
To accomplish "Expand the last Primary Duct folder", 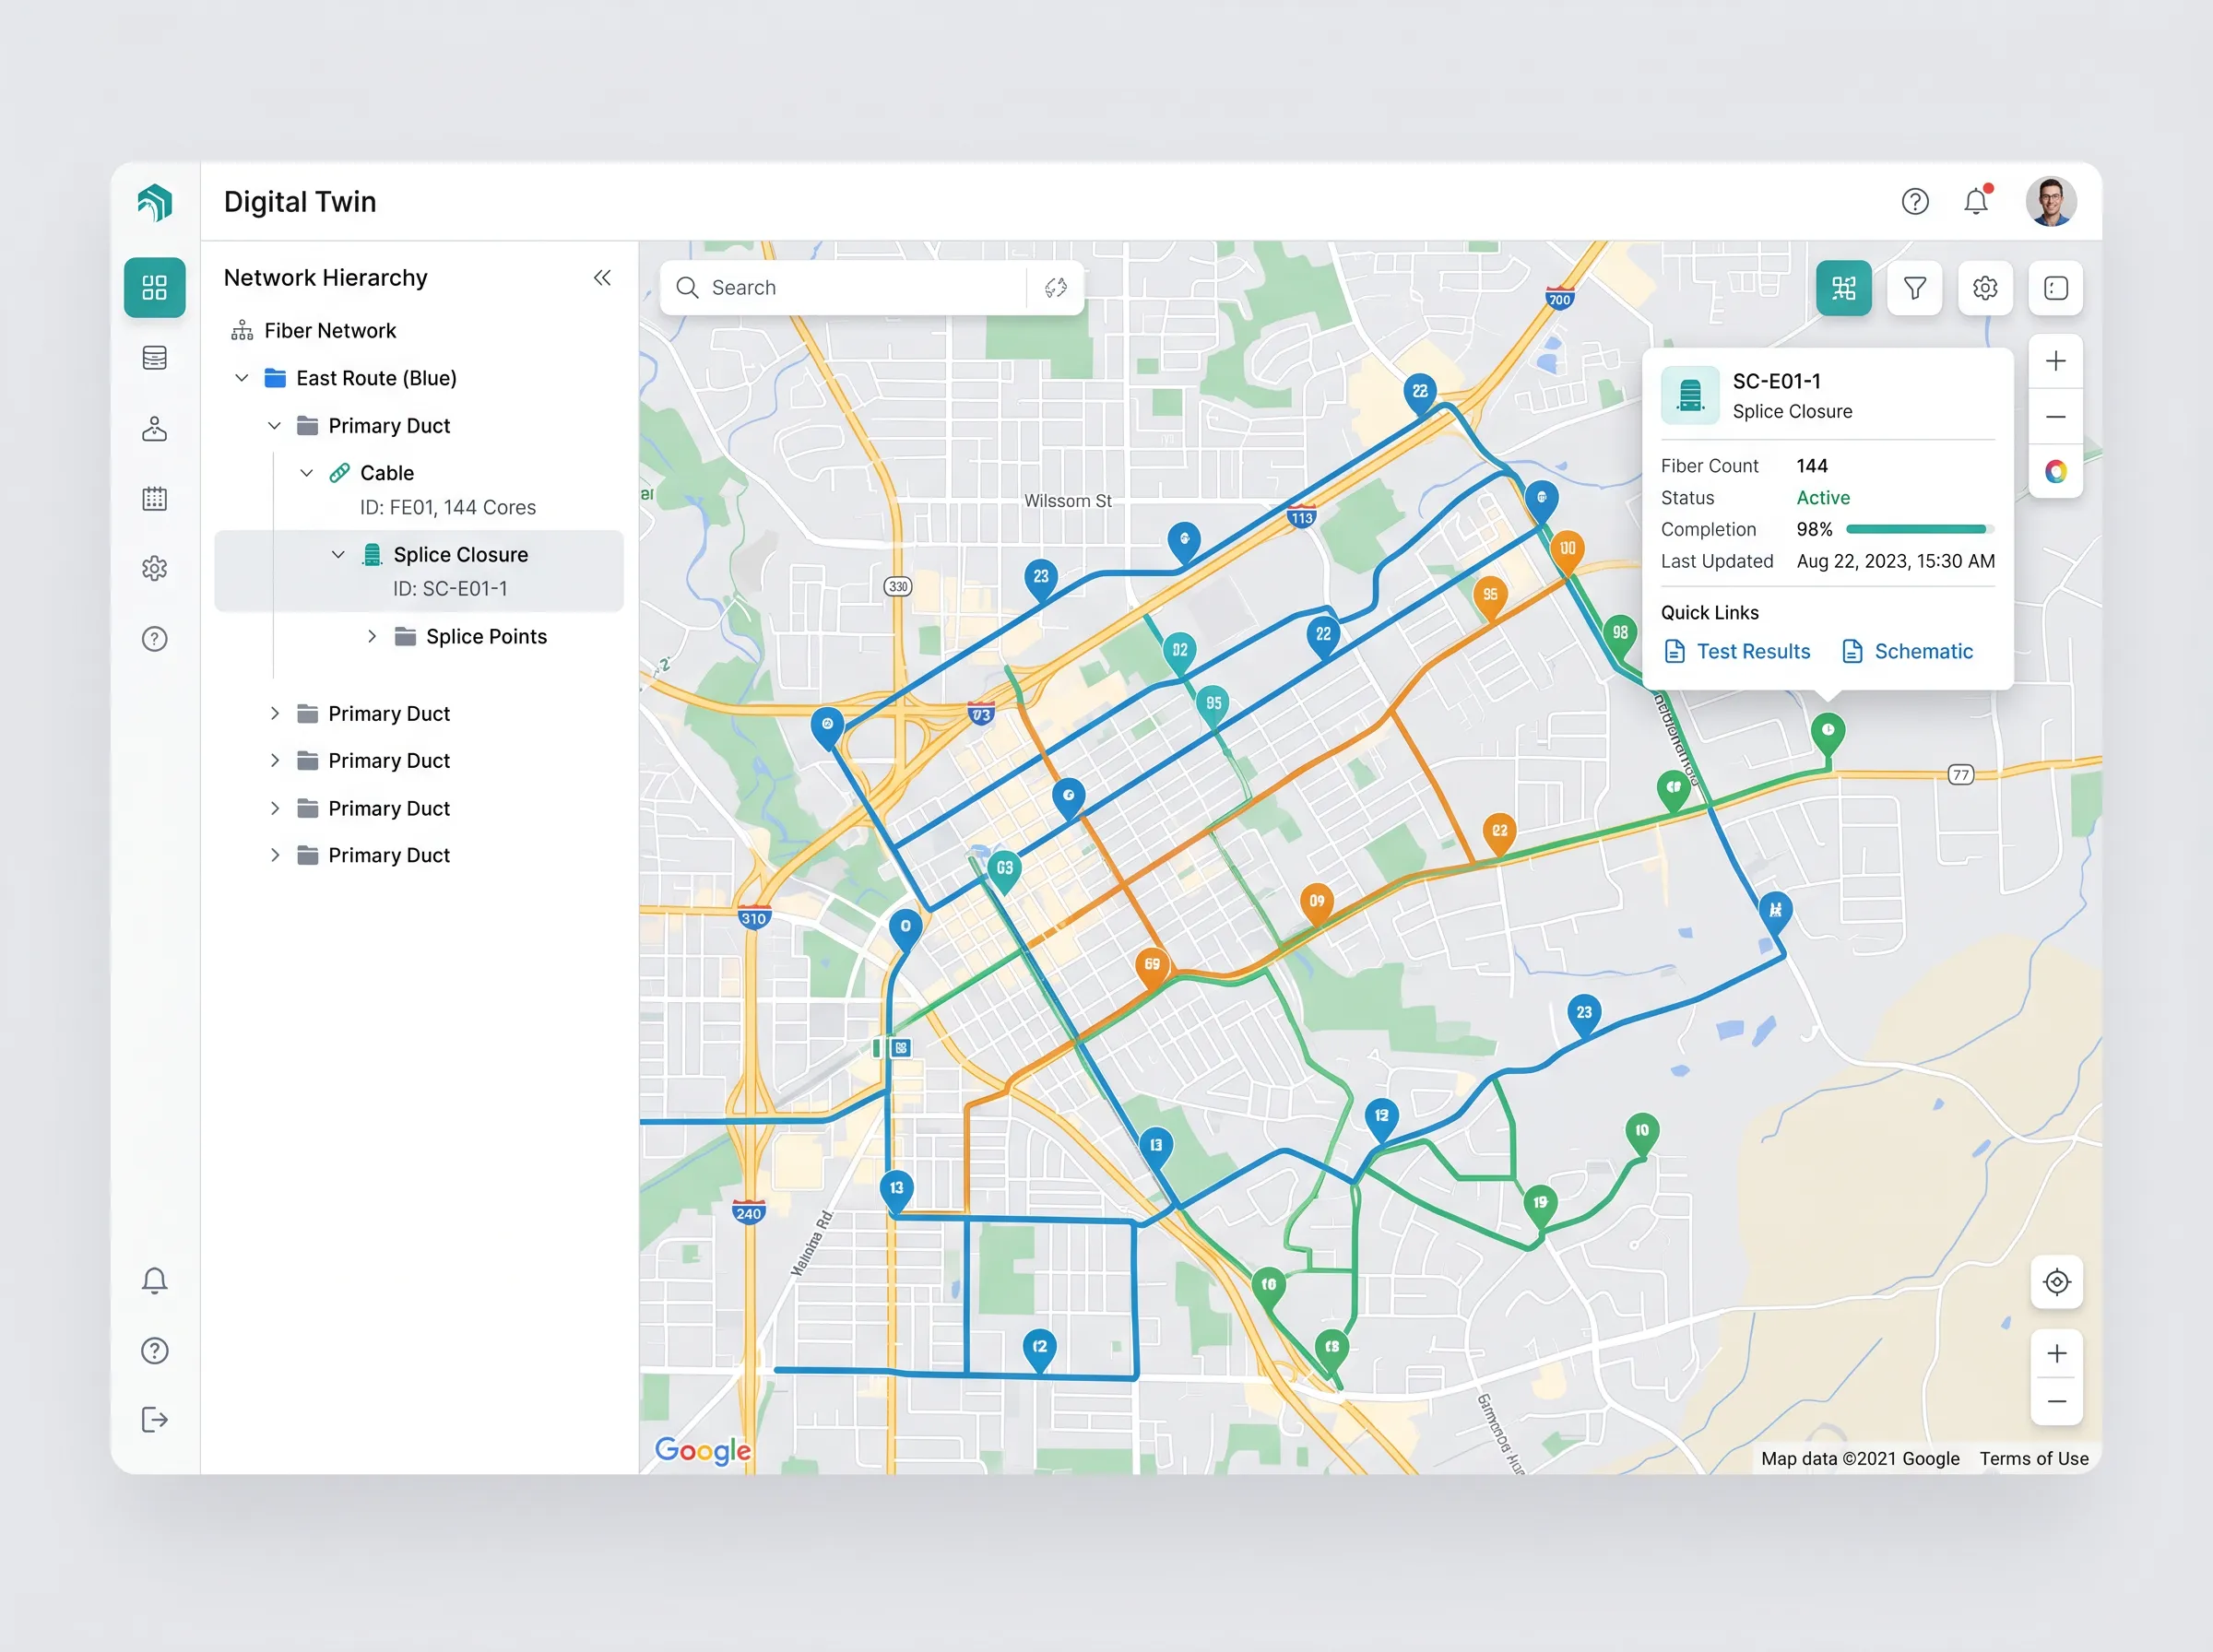I will click(x=275, y=856).
